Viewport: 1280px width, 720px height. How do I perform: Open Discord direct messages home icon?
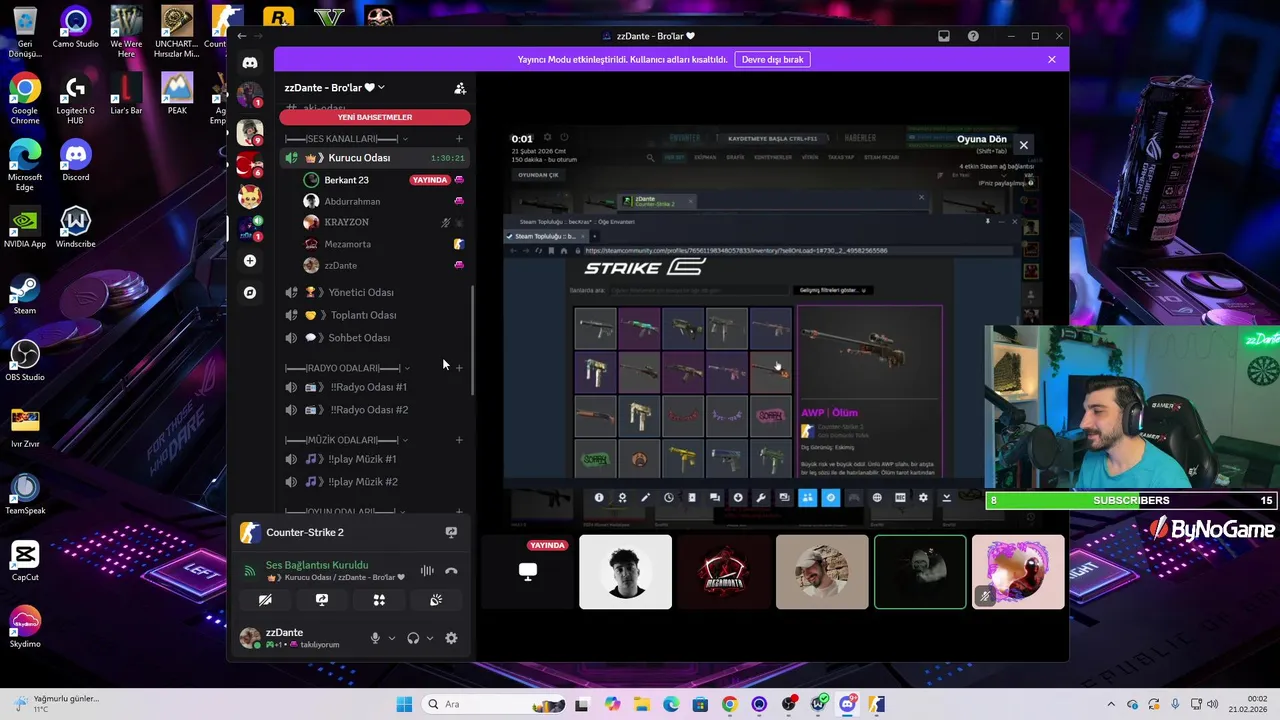250,63
